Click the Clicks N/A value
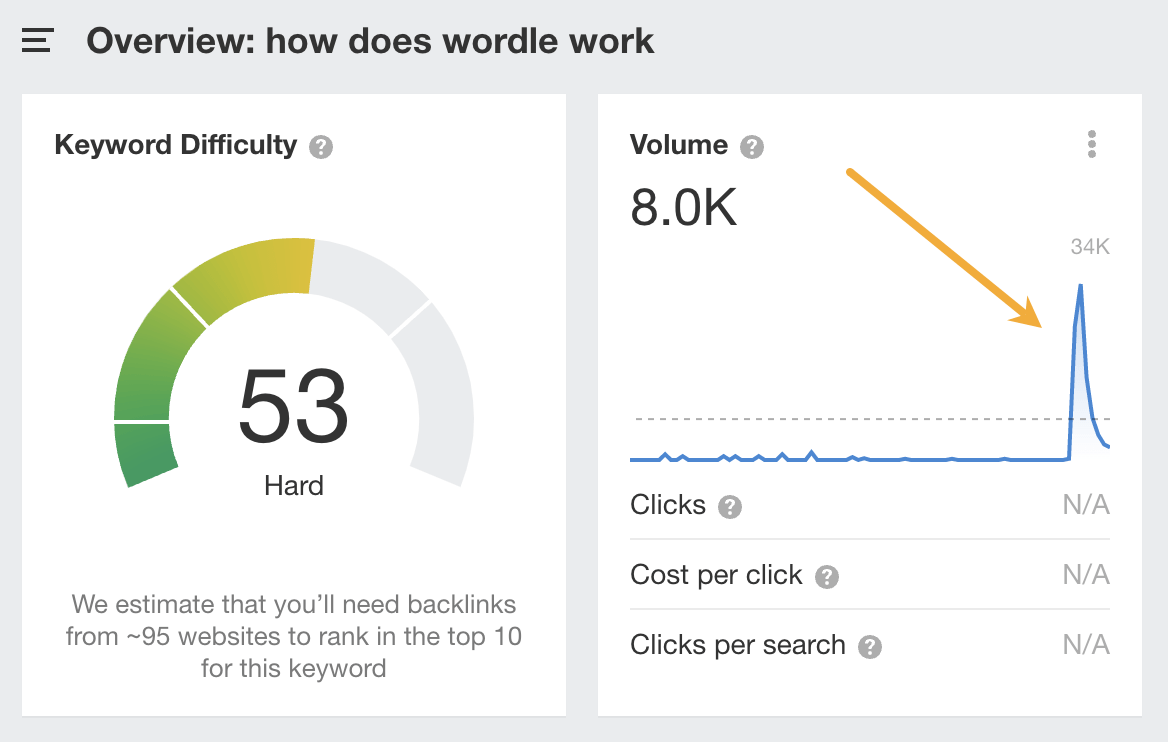 coord(1086,505)
